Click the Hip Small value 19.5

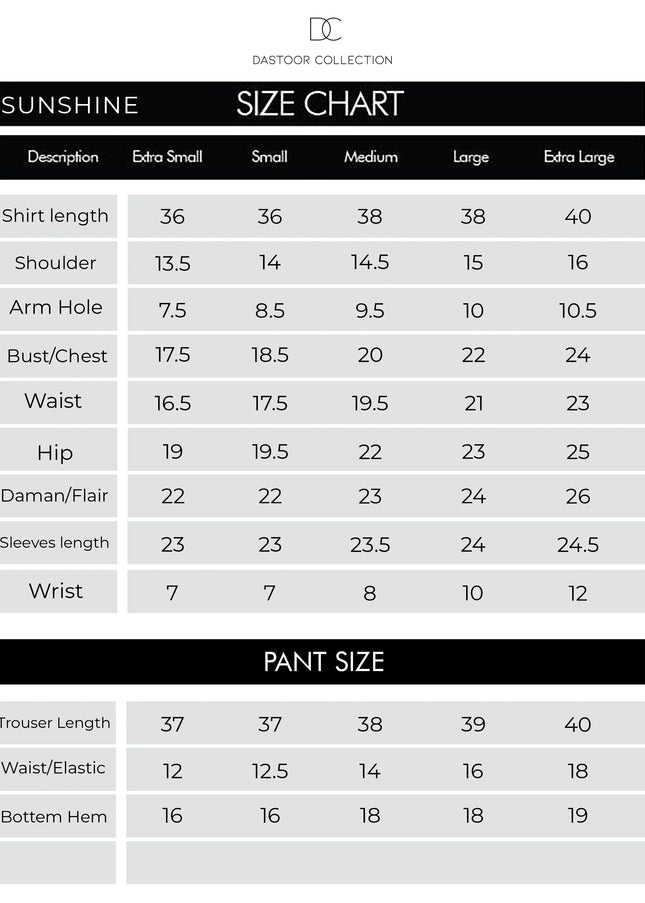270,452
